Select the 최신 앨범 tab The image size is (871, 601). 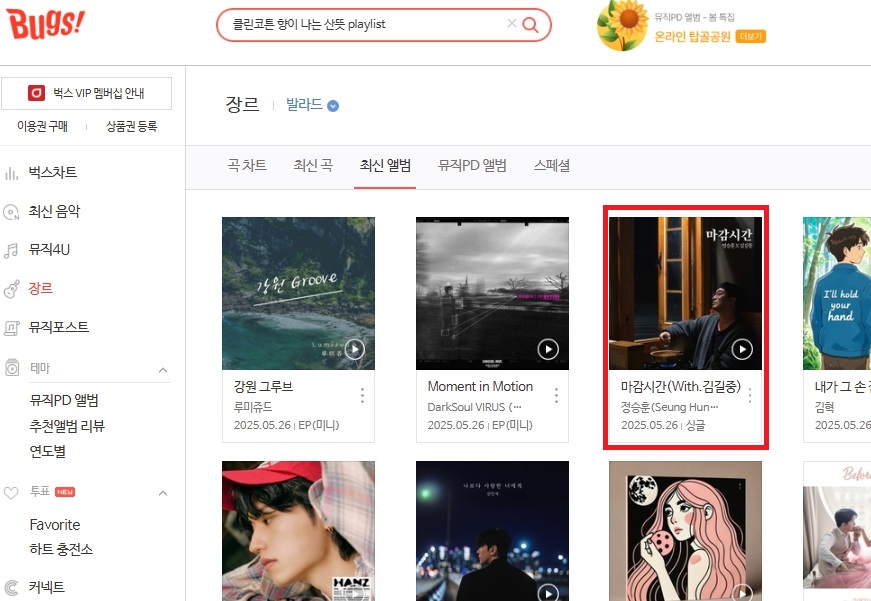click(385, 165)
